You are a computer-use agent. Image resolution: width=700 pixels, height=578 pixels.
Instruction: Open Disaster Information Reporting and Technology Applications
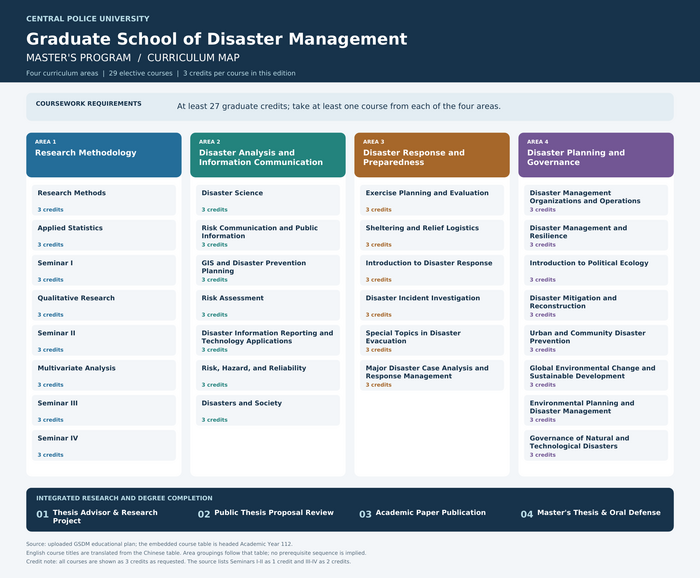(268, 341)
